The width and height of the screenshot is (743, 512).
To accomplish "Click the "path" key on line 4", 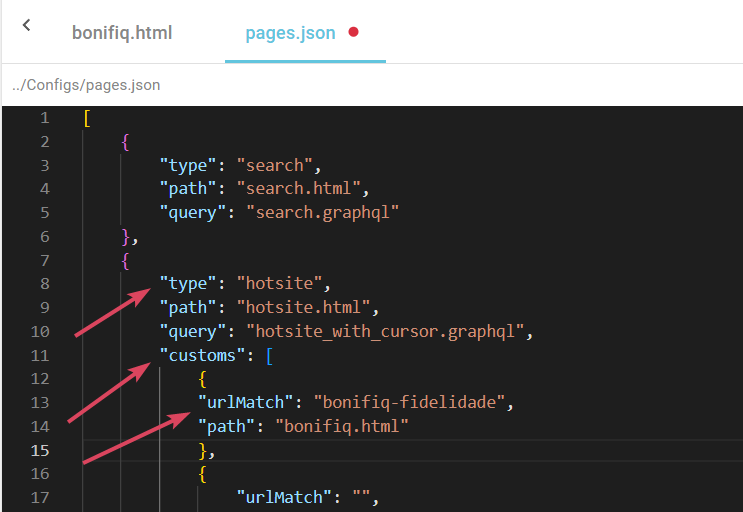I will coord(188,189).
